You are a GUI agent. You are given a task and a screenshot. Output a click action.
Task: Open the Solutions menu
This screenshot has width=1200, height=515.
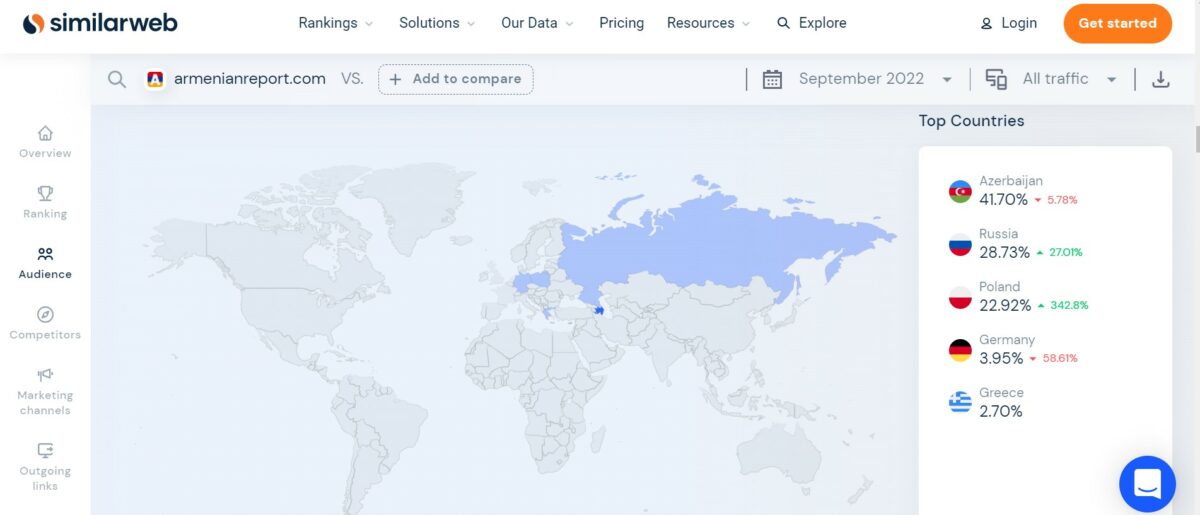coord(437,23)
